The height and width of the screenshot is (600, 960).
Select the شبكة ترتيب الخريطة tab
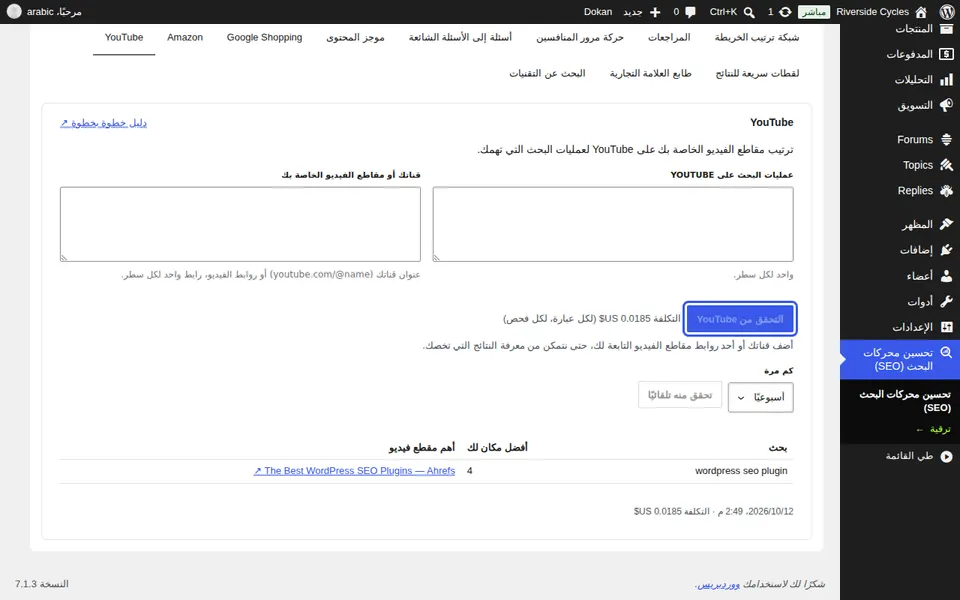[757, 37]
